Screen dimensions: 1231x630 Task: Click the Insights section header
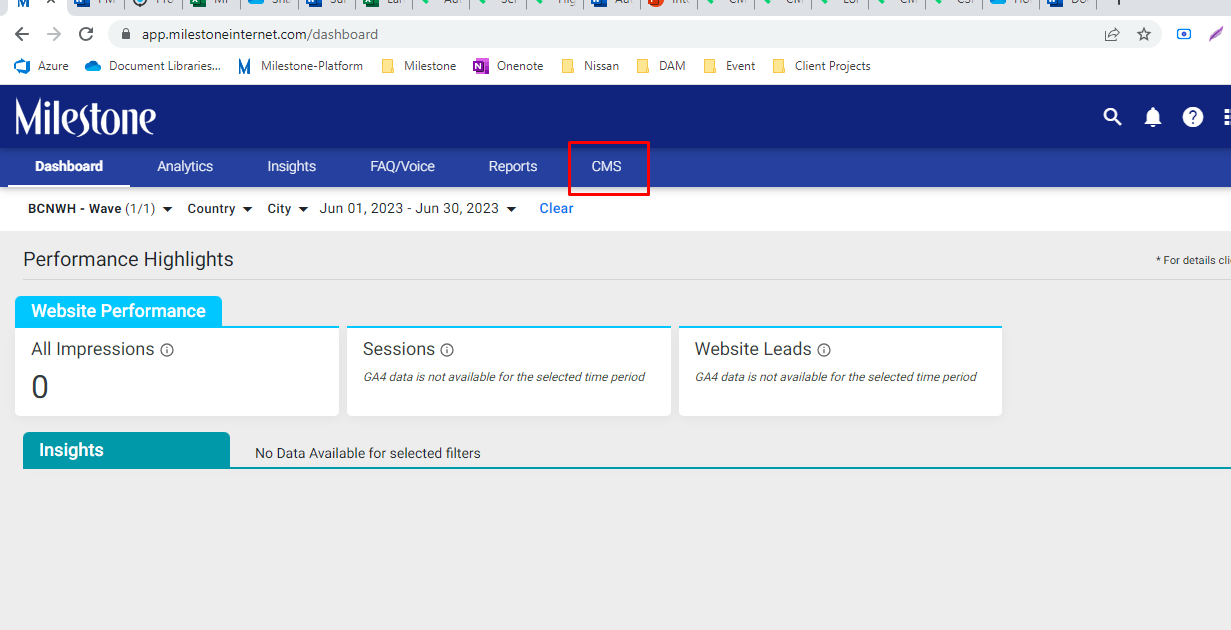click(x=126, y=450)
